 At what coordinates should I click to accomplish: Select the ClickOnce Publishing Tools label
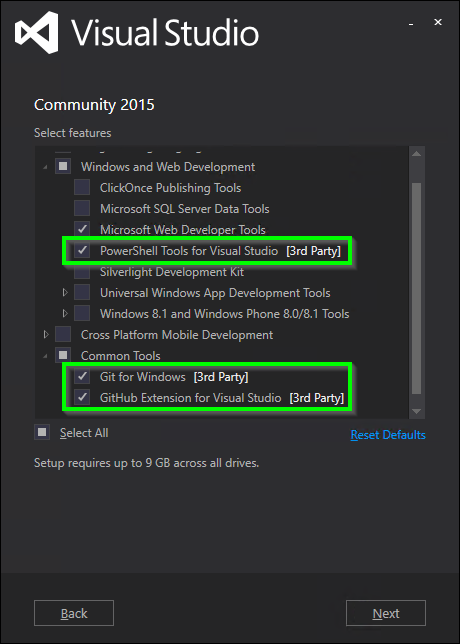(x=170, y=188)
